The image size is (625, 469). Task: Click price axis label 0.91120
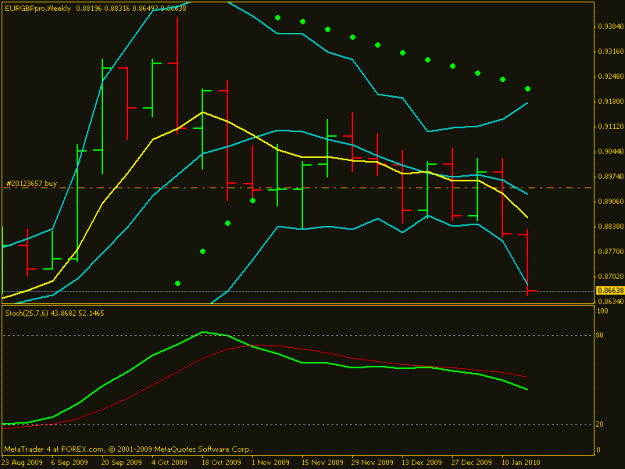pos(610,127)
